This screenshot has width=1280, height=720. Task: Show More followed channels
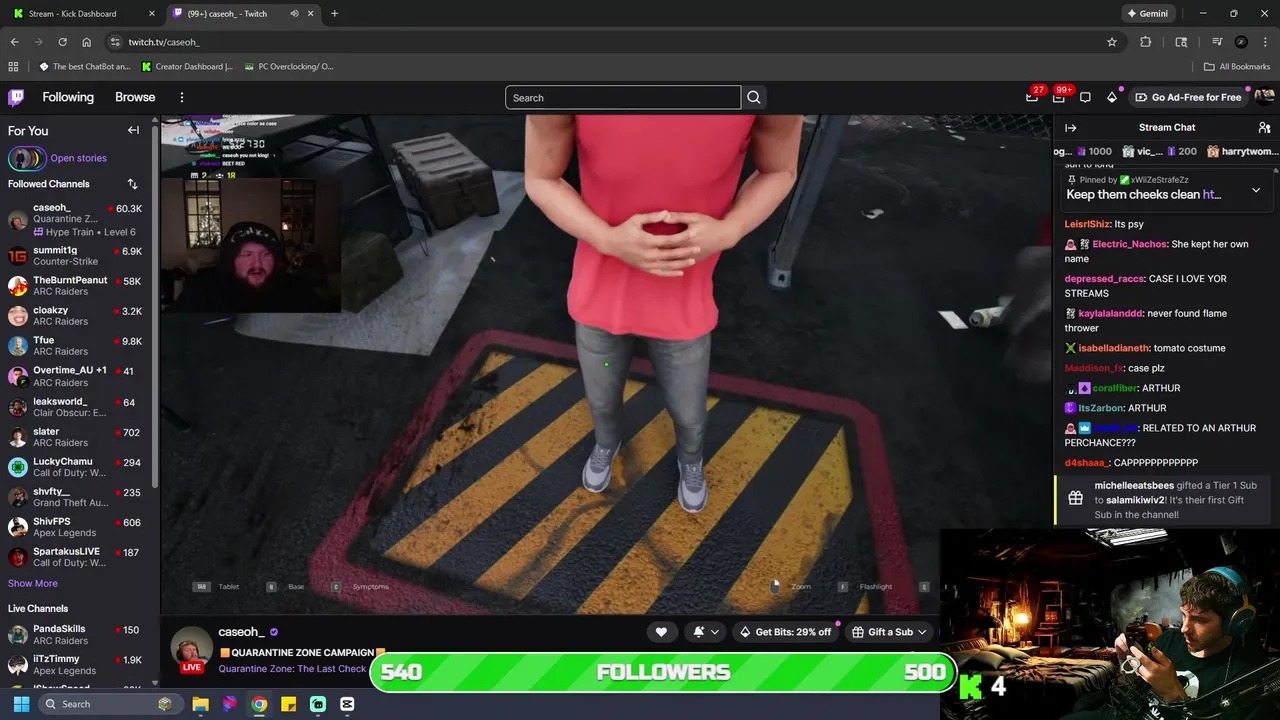coord(33,583)
